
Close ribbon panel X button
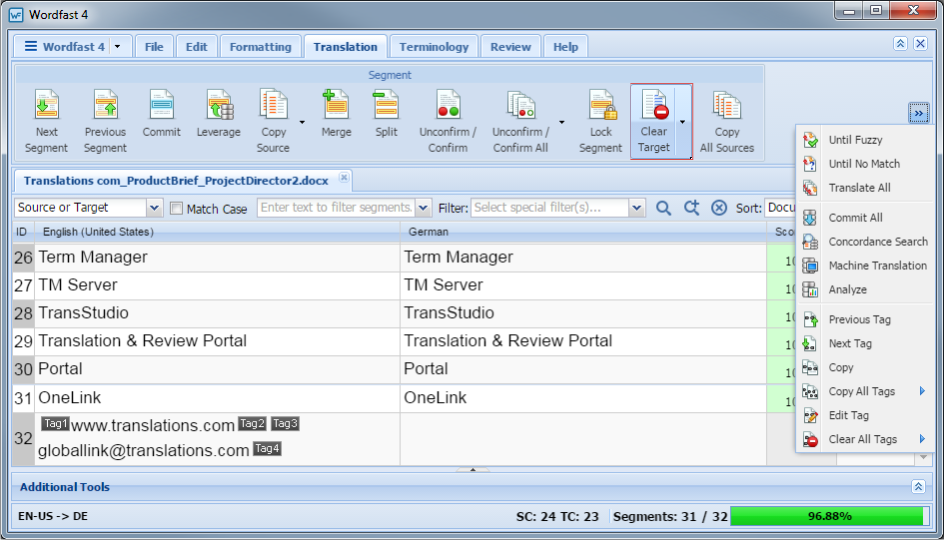[x=920, y=43]
